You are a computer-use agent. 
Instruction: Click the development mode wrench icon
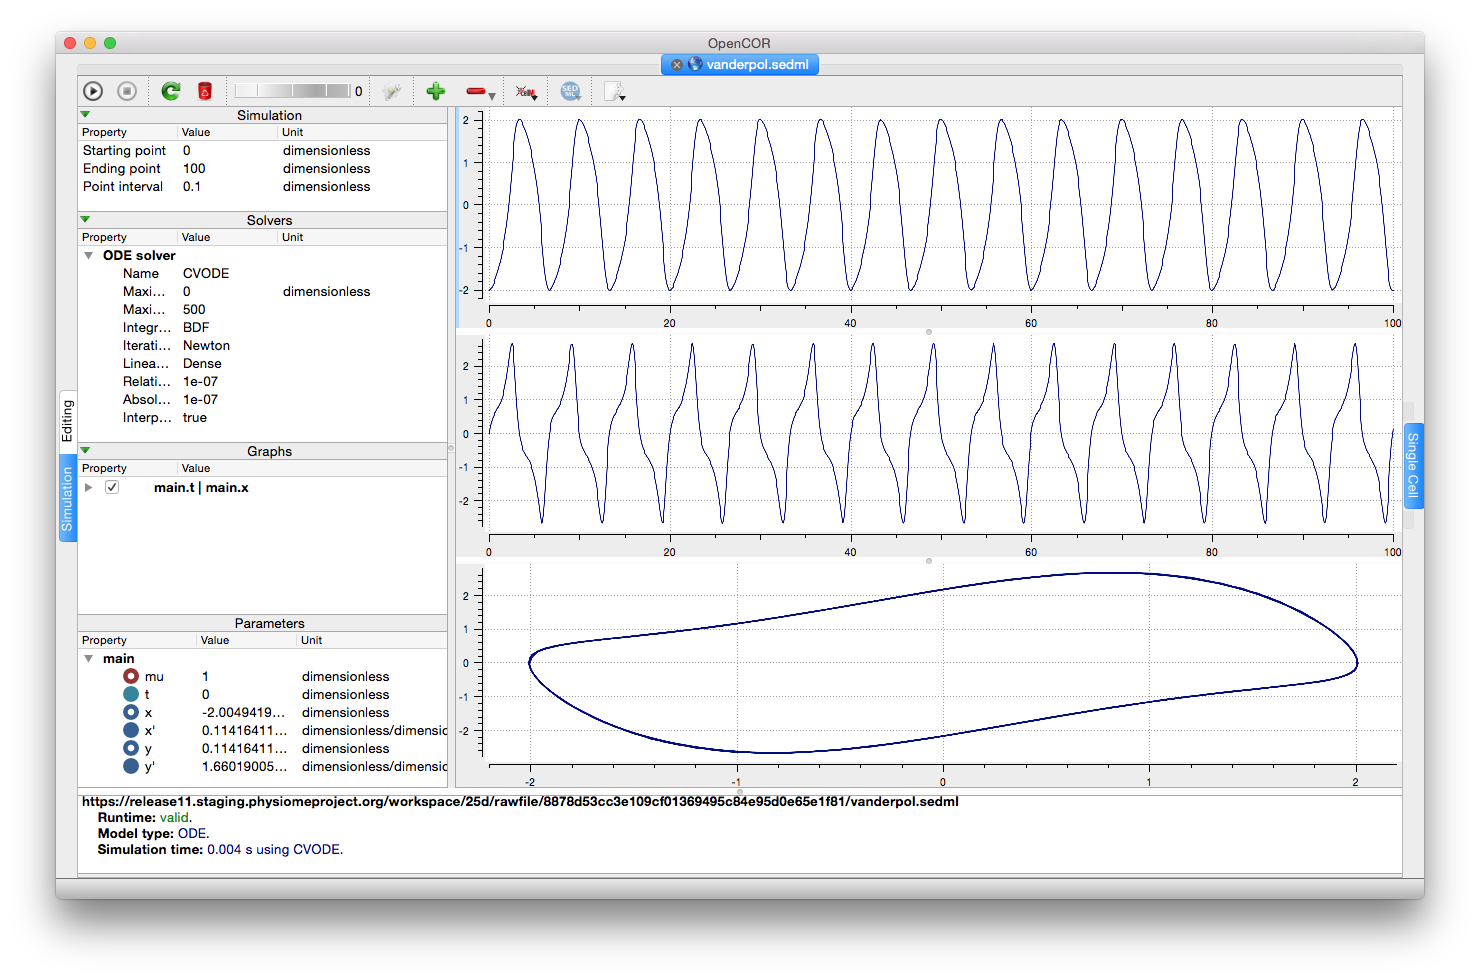(392, 91)
